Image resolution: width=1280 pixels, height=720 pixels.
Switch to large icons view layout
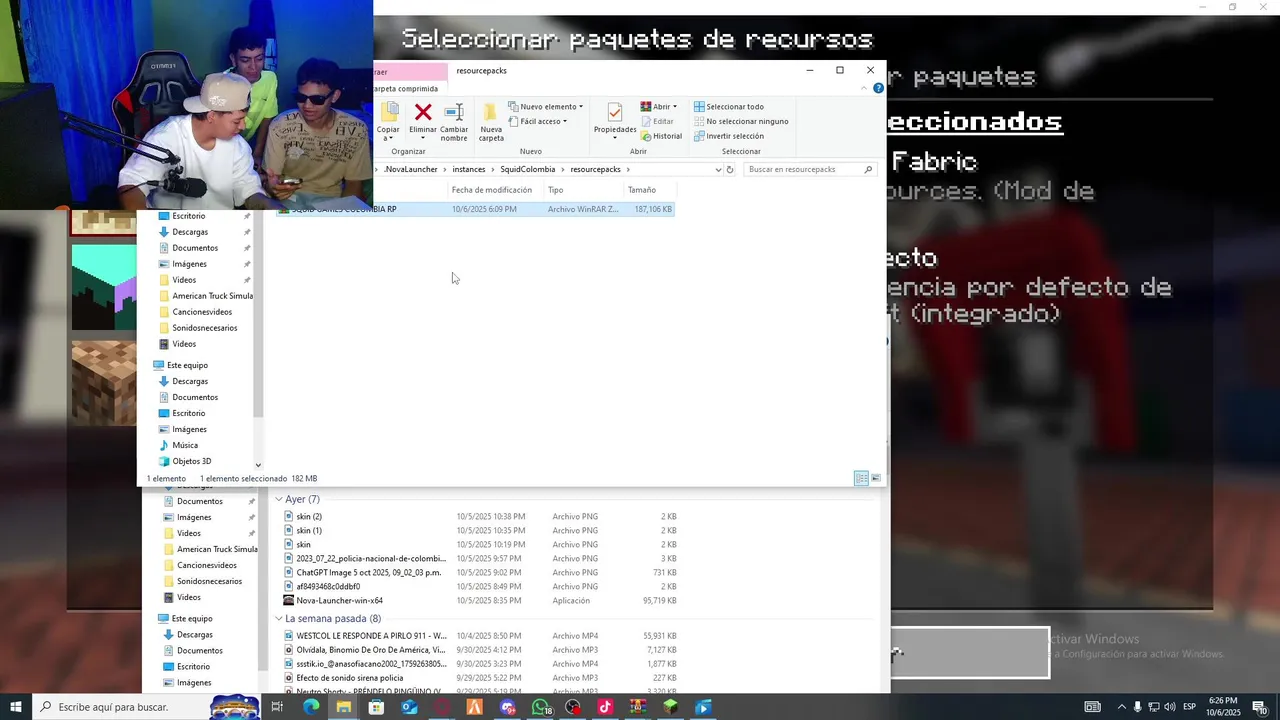[876, 478]
